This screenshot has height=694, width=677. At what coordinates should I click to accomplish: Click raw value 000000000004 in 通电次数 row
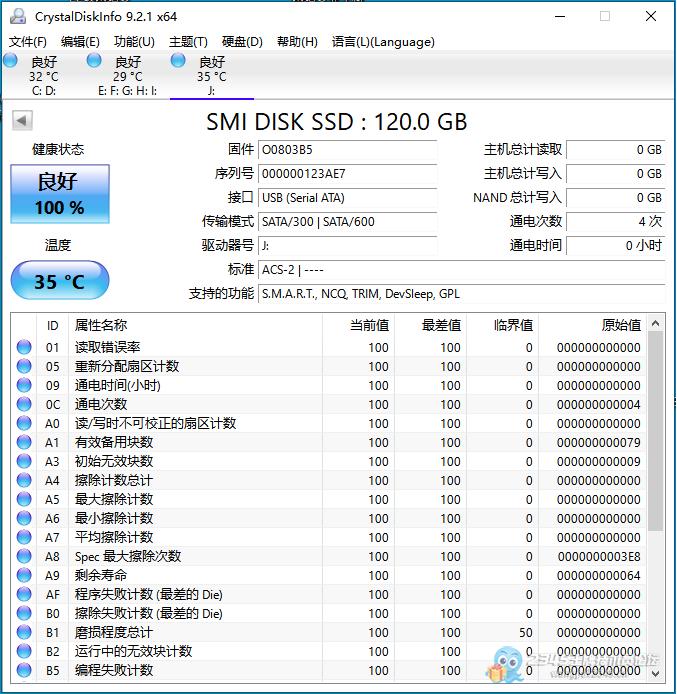599,405
